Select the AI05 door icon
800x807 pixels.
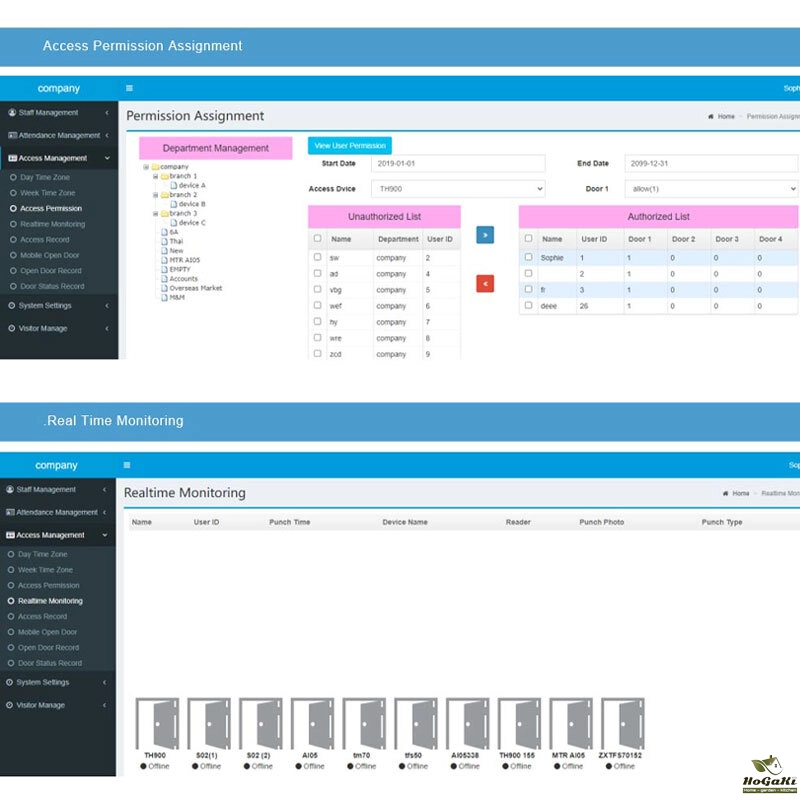(313, 722)
